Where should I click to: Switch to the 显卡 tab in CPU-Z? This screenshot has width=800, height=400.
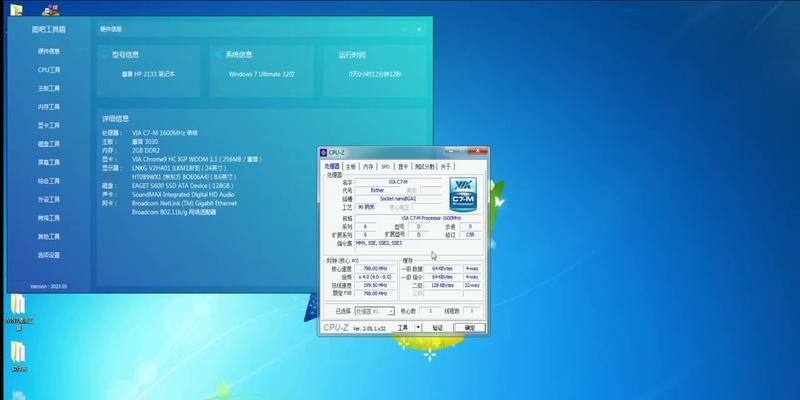(x=403, y=166)
